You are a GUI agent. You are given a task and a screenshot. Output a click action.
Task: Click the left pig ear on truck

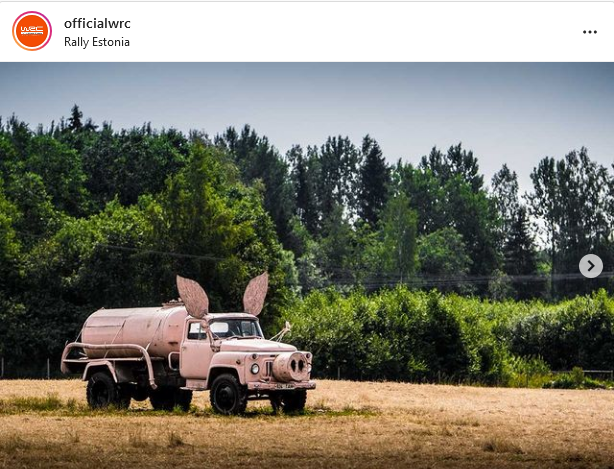click(192, 296)
